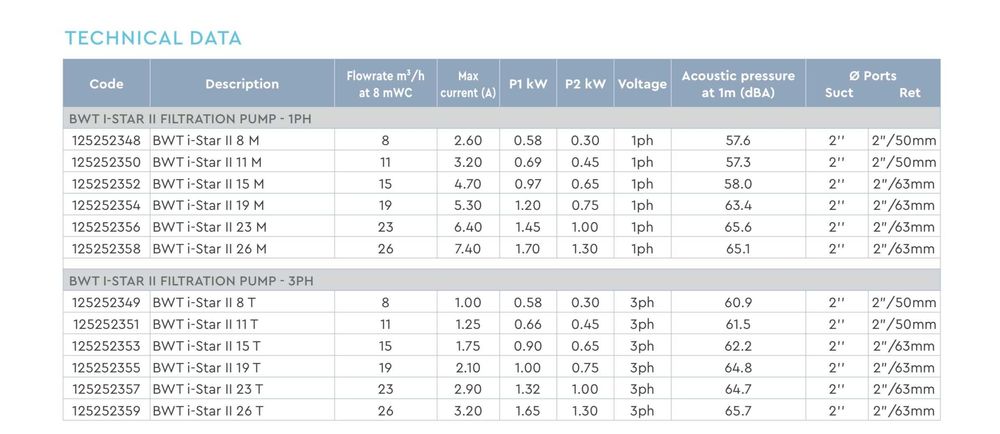Click product code 125252349

(x=106, y=302)
